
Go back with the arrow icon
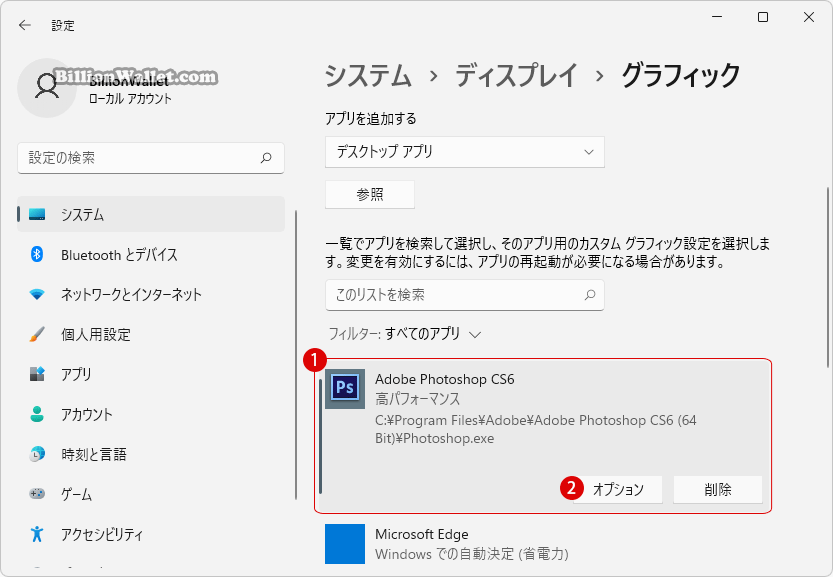pyautogui.click(x=24, y=25)
